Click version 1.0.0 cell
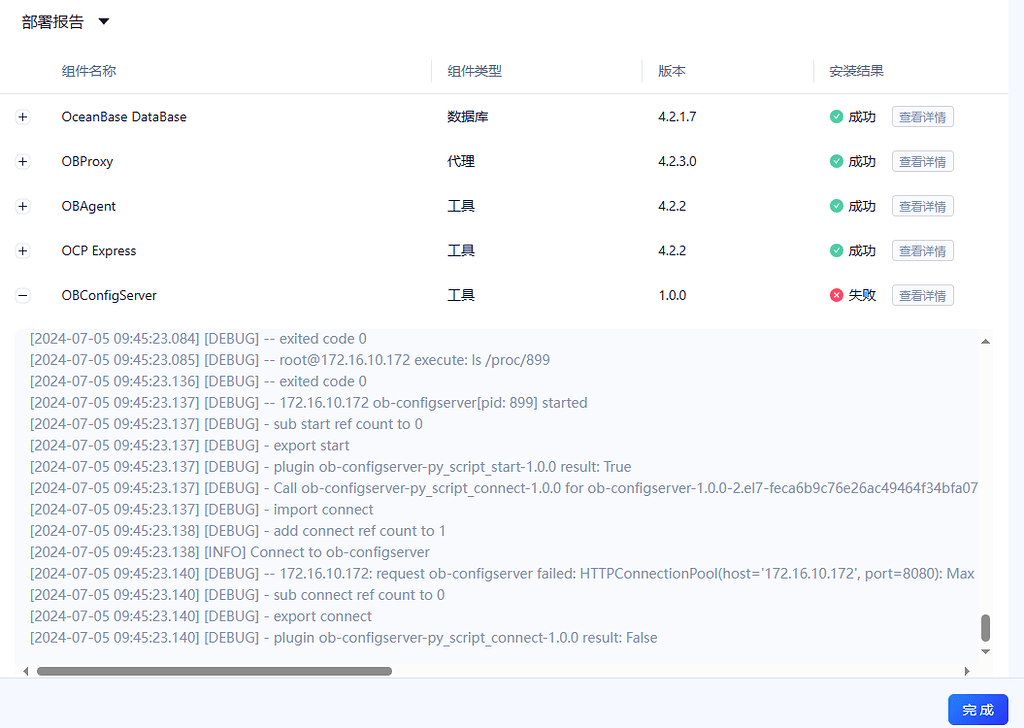 pyautogui.click(x=672, y=296)
